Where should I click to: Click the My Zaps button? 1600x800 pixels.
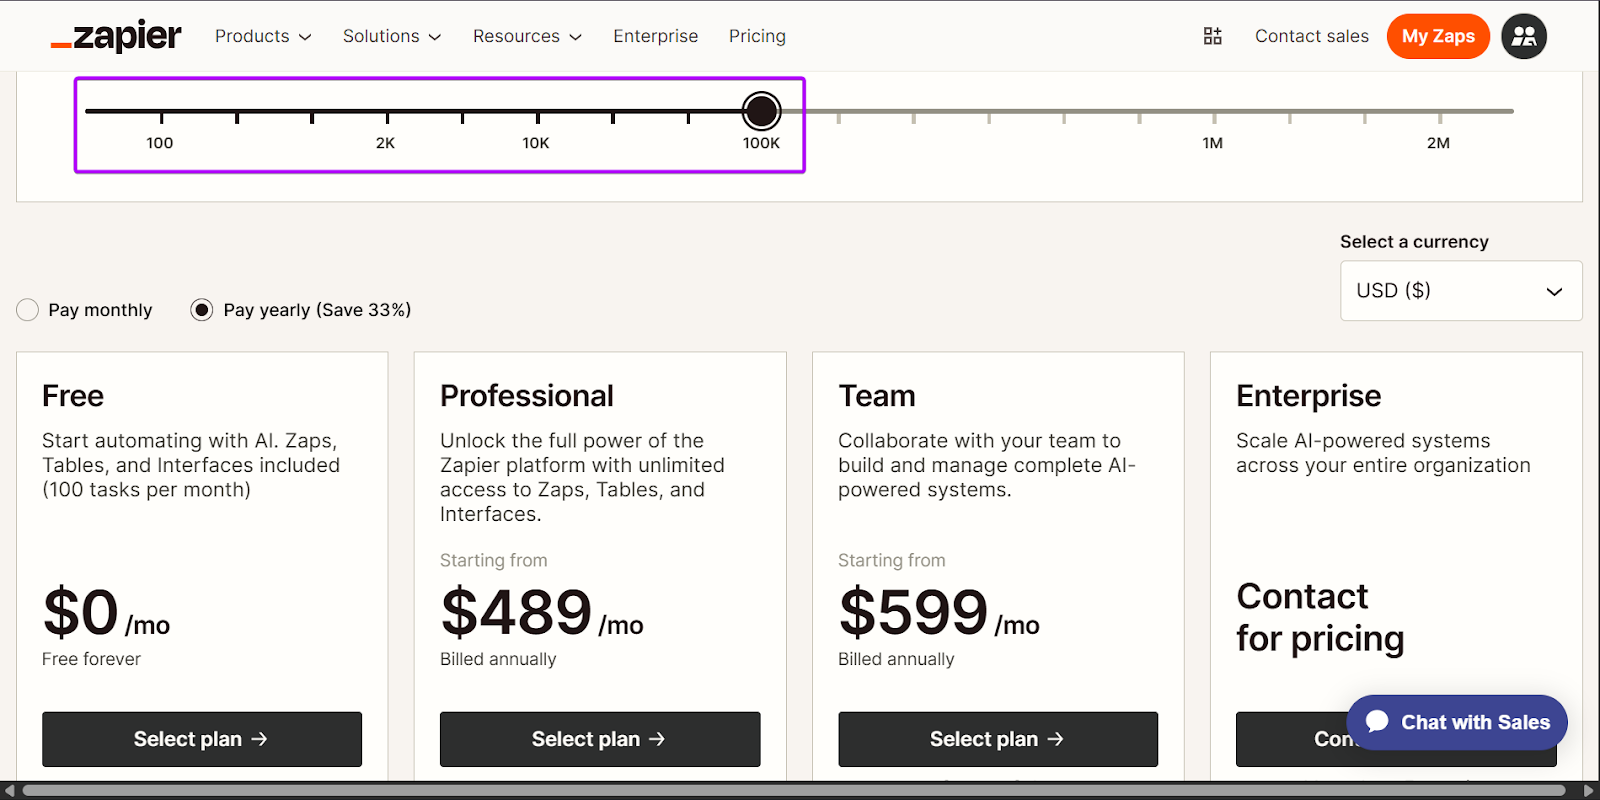click(1437, 36)
